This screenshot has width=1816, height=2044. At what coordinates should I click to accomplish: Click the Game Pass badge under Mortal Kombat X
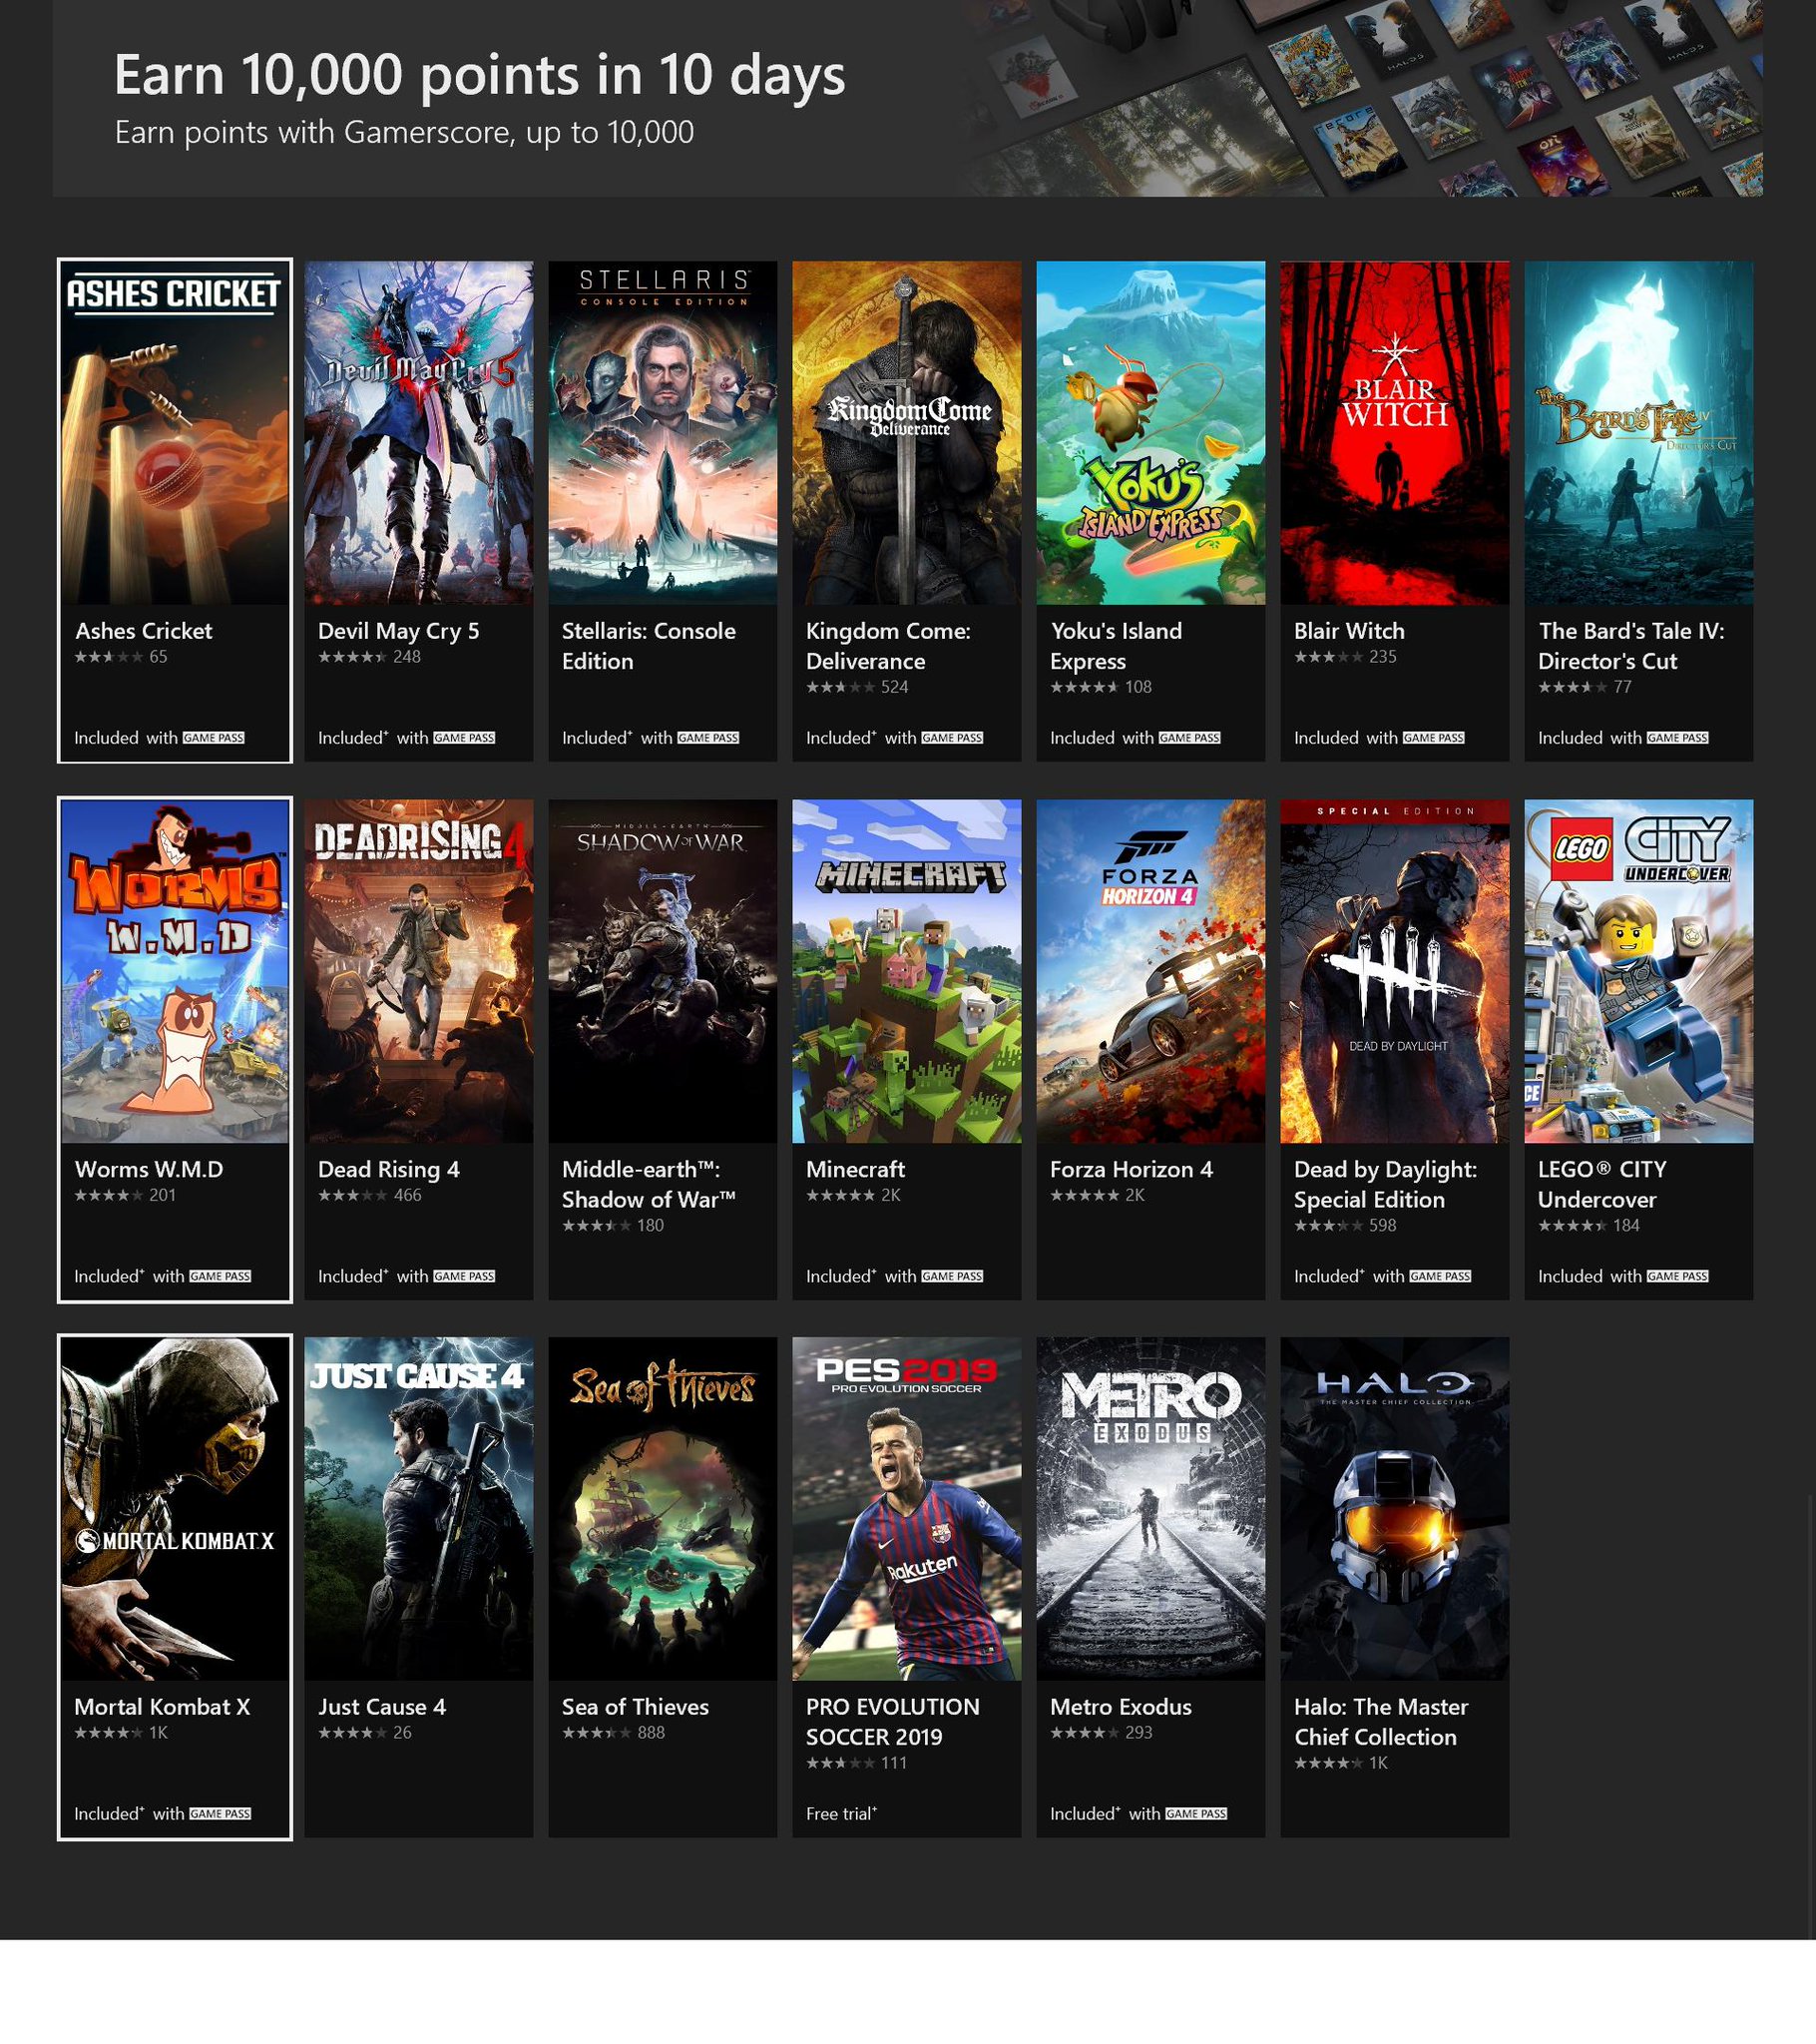coord(220,1814)
